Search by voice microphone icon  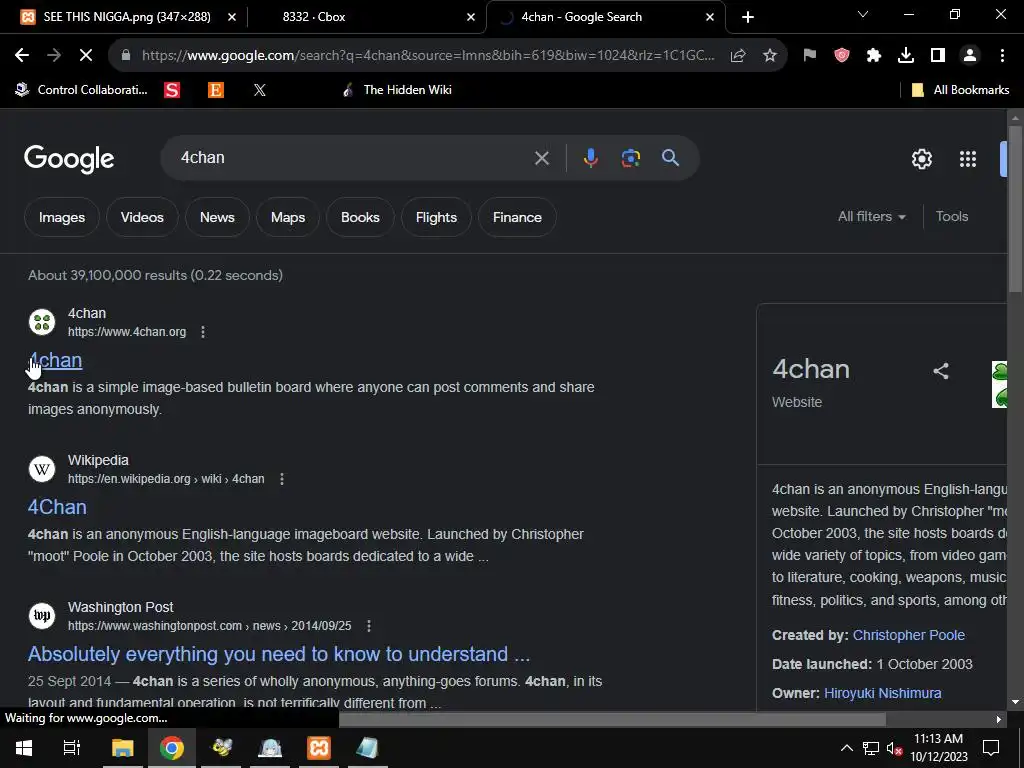click(x=590, y=158)
